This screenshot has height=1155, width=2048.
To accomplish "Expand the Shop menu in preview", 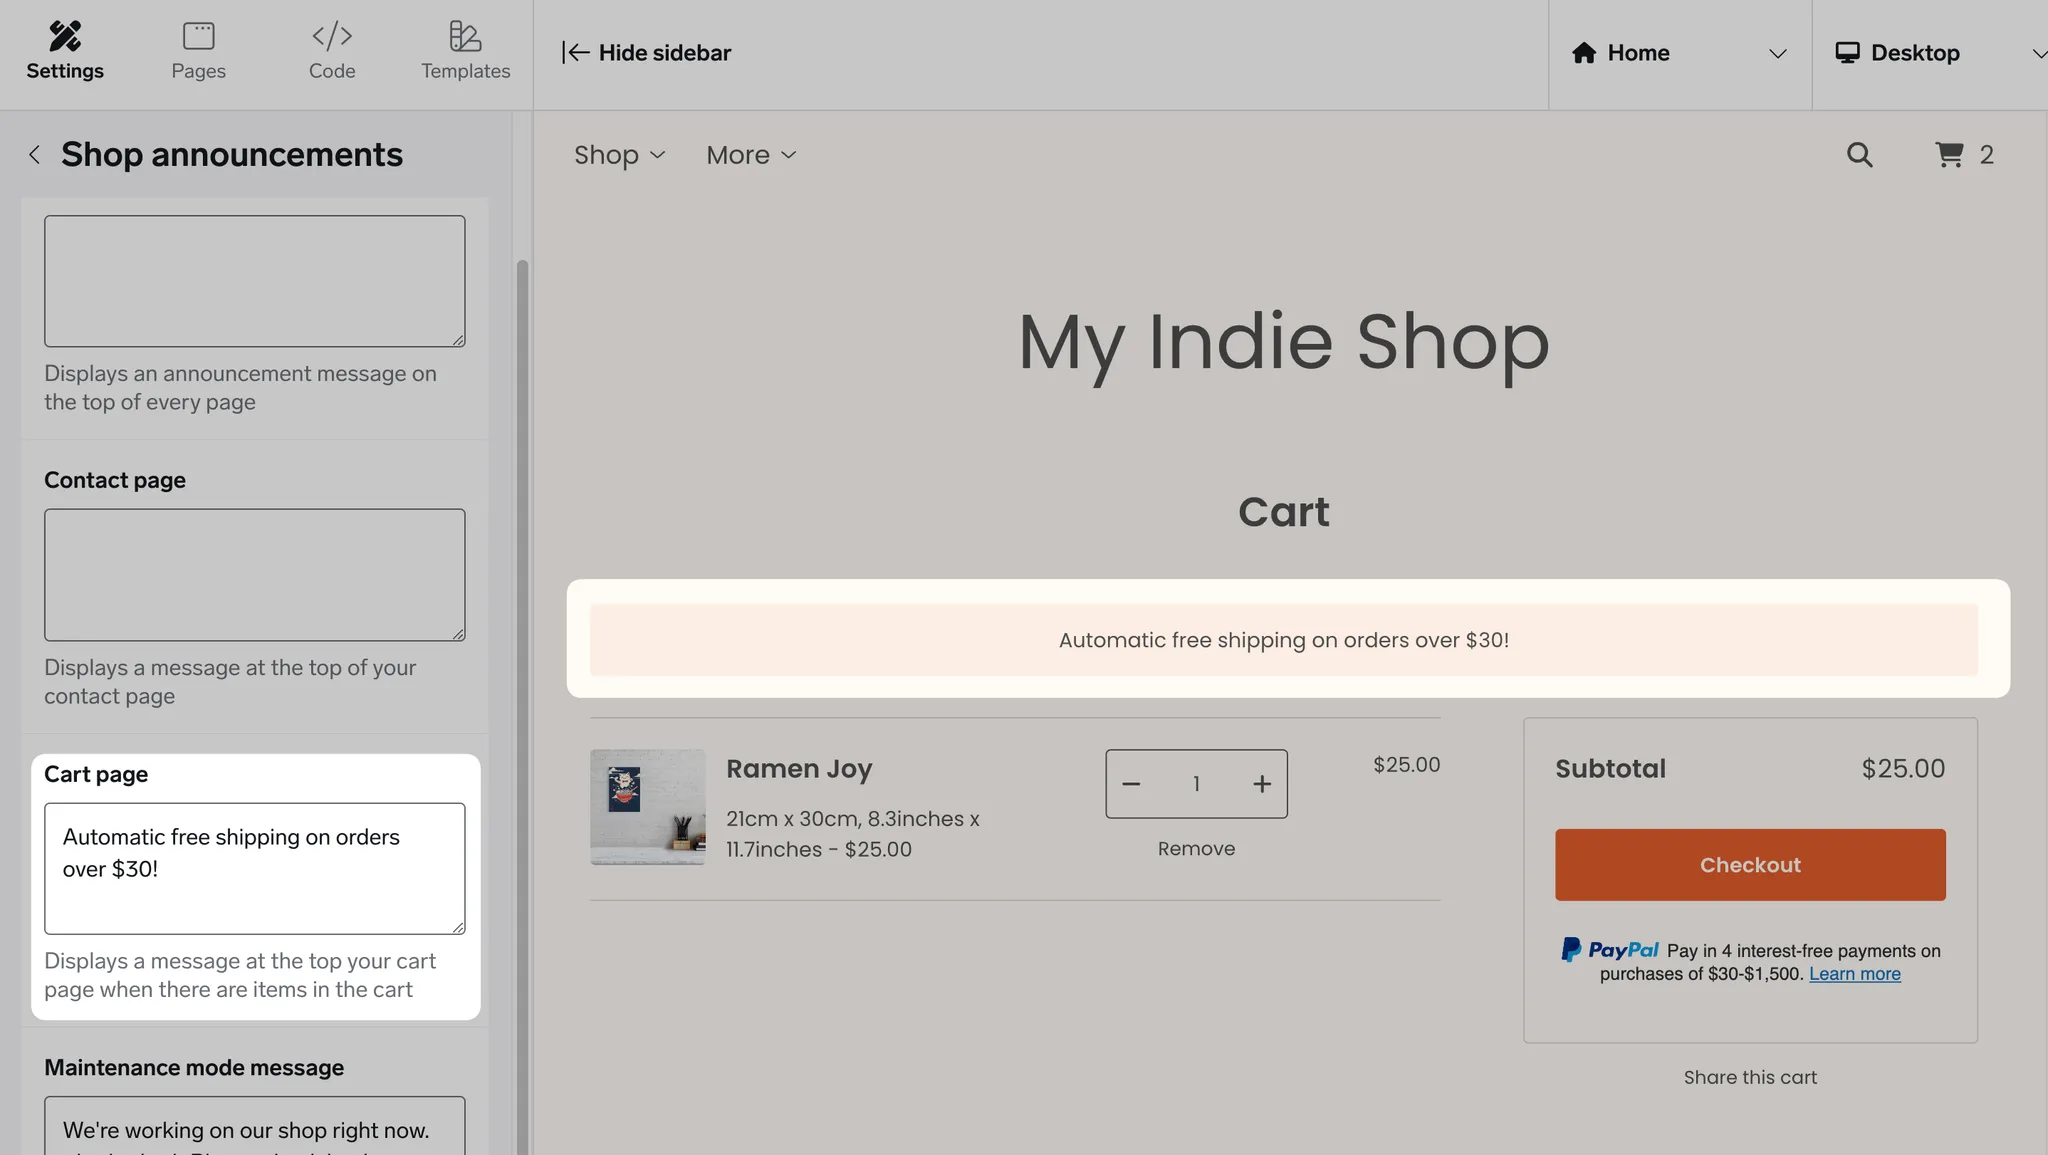I will point(619,155).
